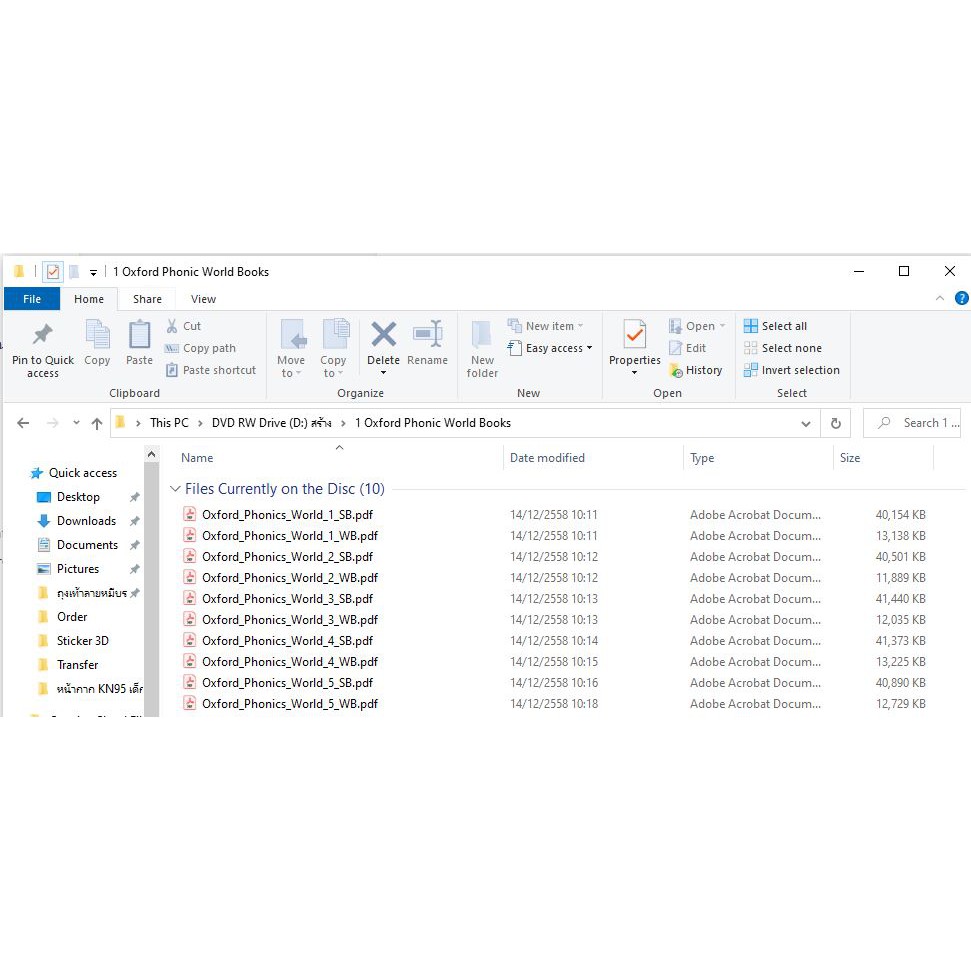Open the File menu tab
The height and width of the screenshot is (971, 971).
32,299
